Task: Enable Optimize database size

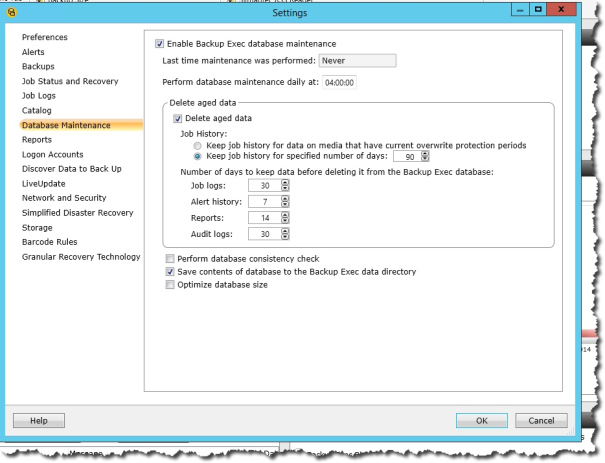Action: pos(170,285)
